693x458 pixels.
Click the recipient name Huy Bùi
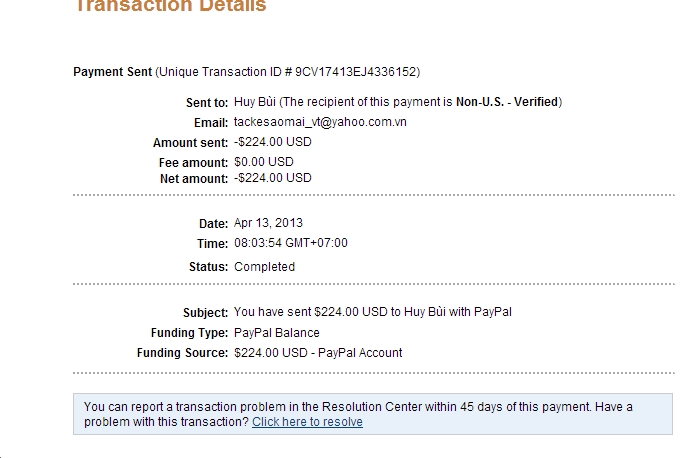[255, 102]
